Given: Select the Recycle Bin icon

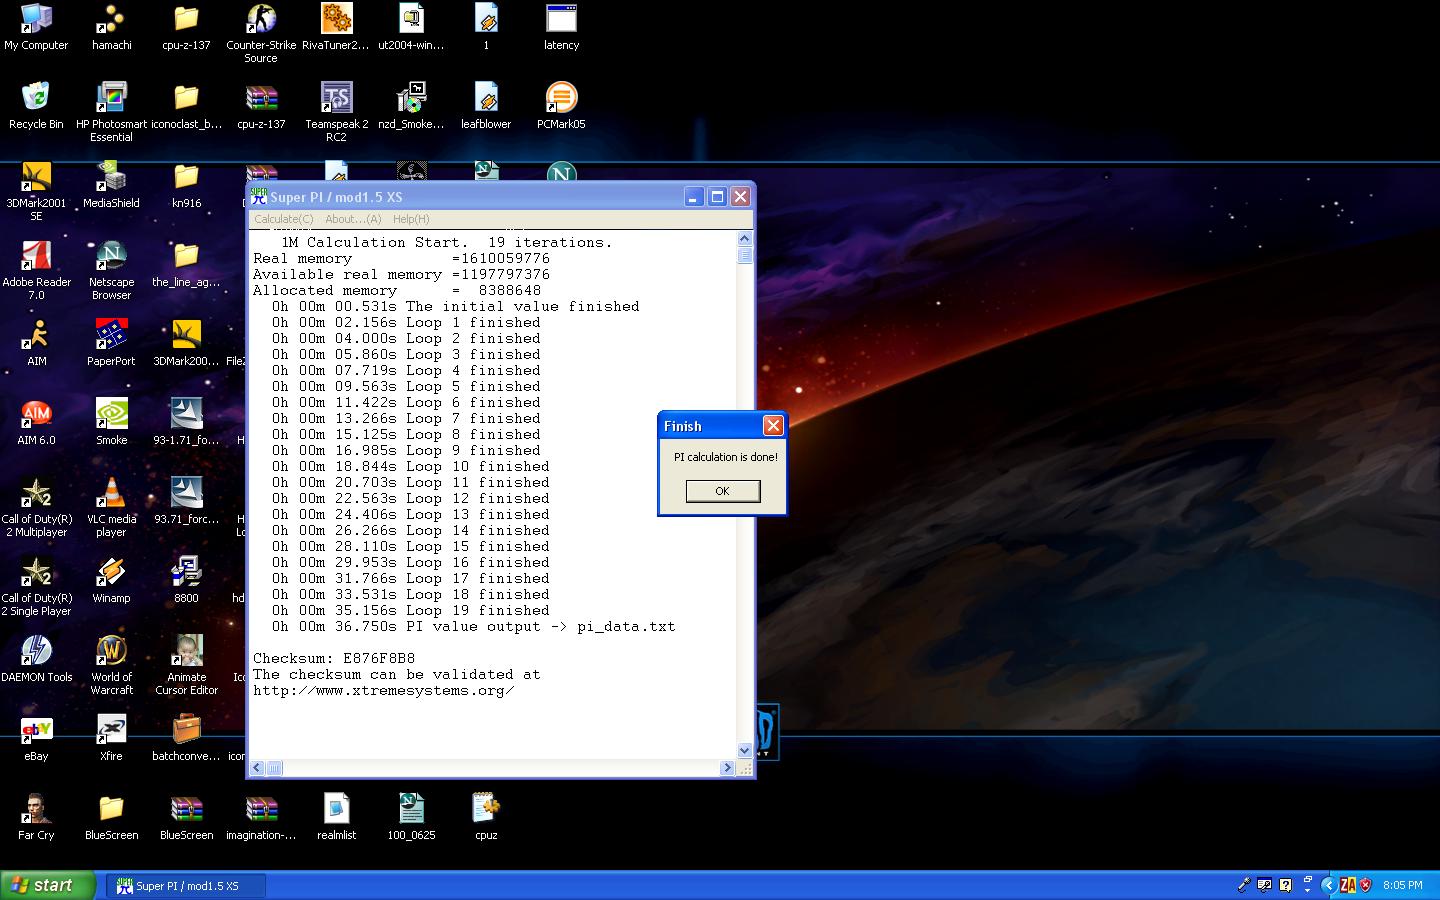Looking at the screenshot, I should coord(36,106).
